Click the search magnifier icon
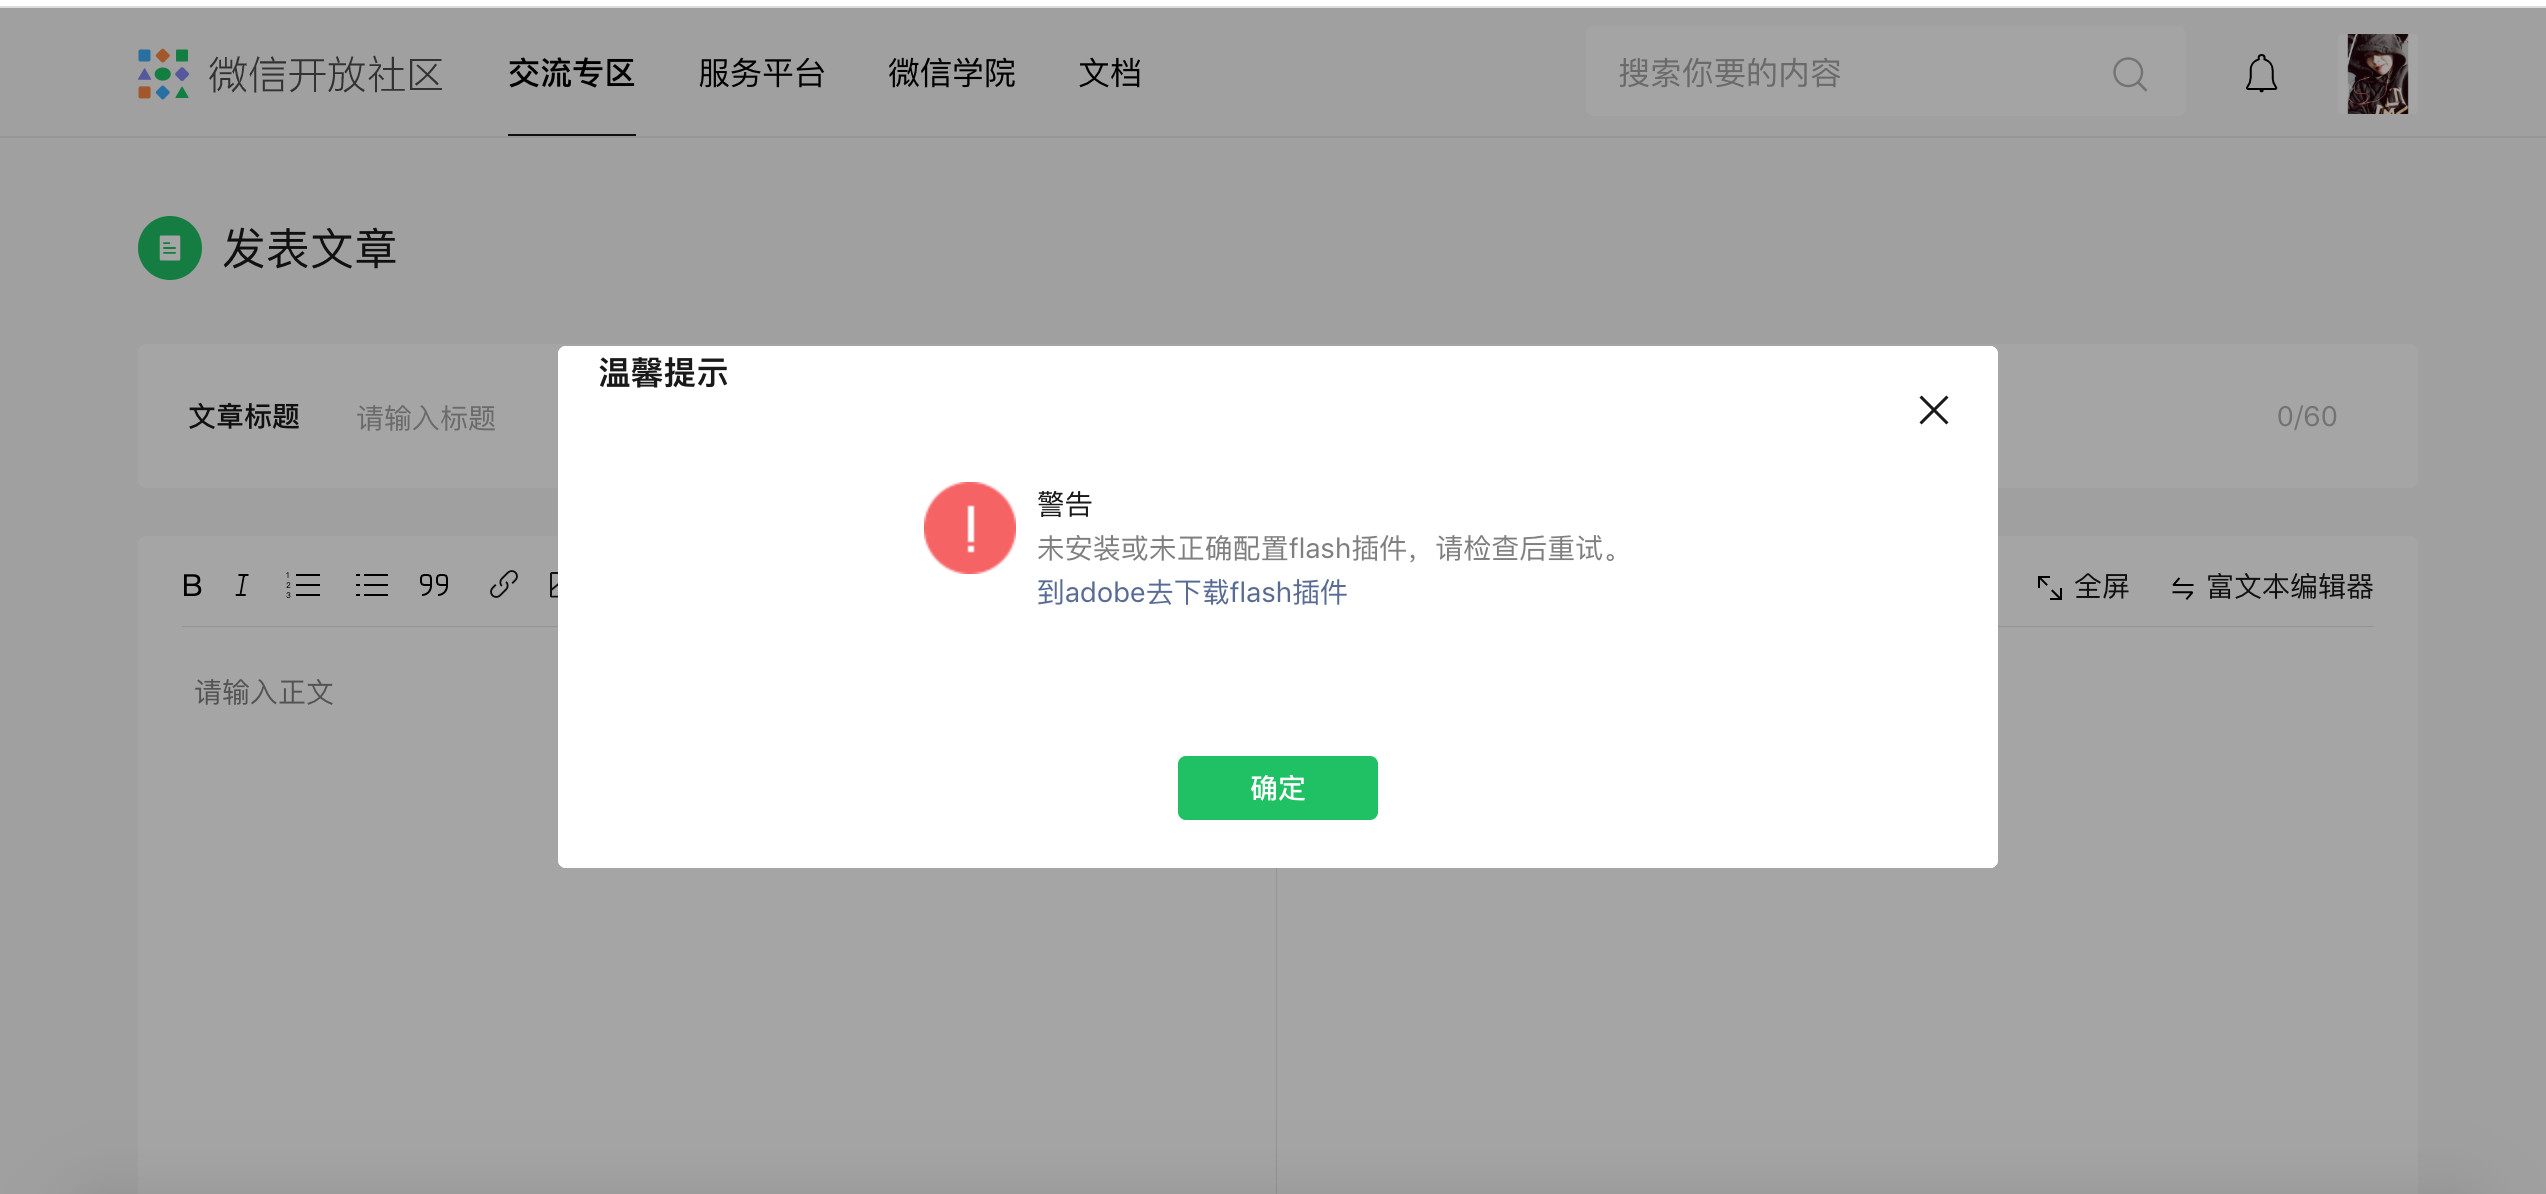 click(x=2129, y=74)
